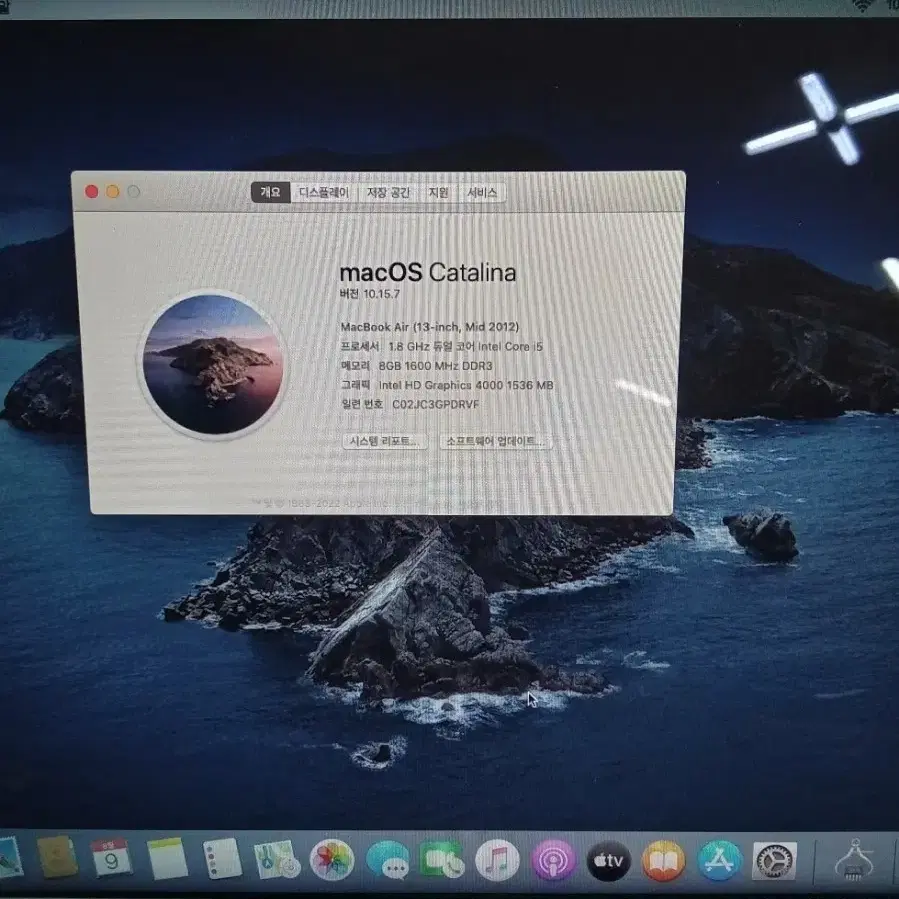The image size is (899, 899).
Task: Switch to the 저장 공간 tab
Action: coord(389,192)
